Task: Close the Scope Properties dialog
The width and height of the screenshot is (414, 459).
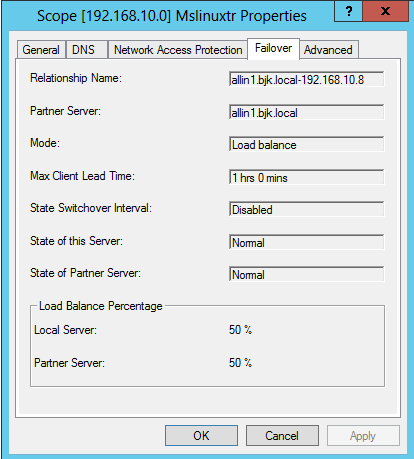Action: (385, 11)
